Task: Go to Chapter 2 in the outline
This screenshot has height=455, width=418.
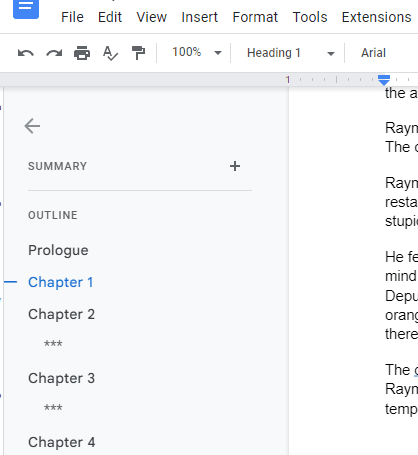Action: pyautogui.click(x=62, y=314)
